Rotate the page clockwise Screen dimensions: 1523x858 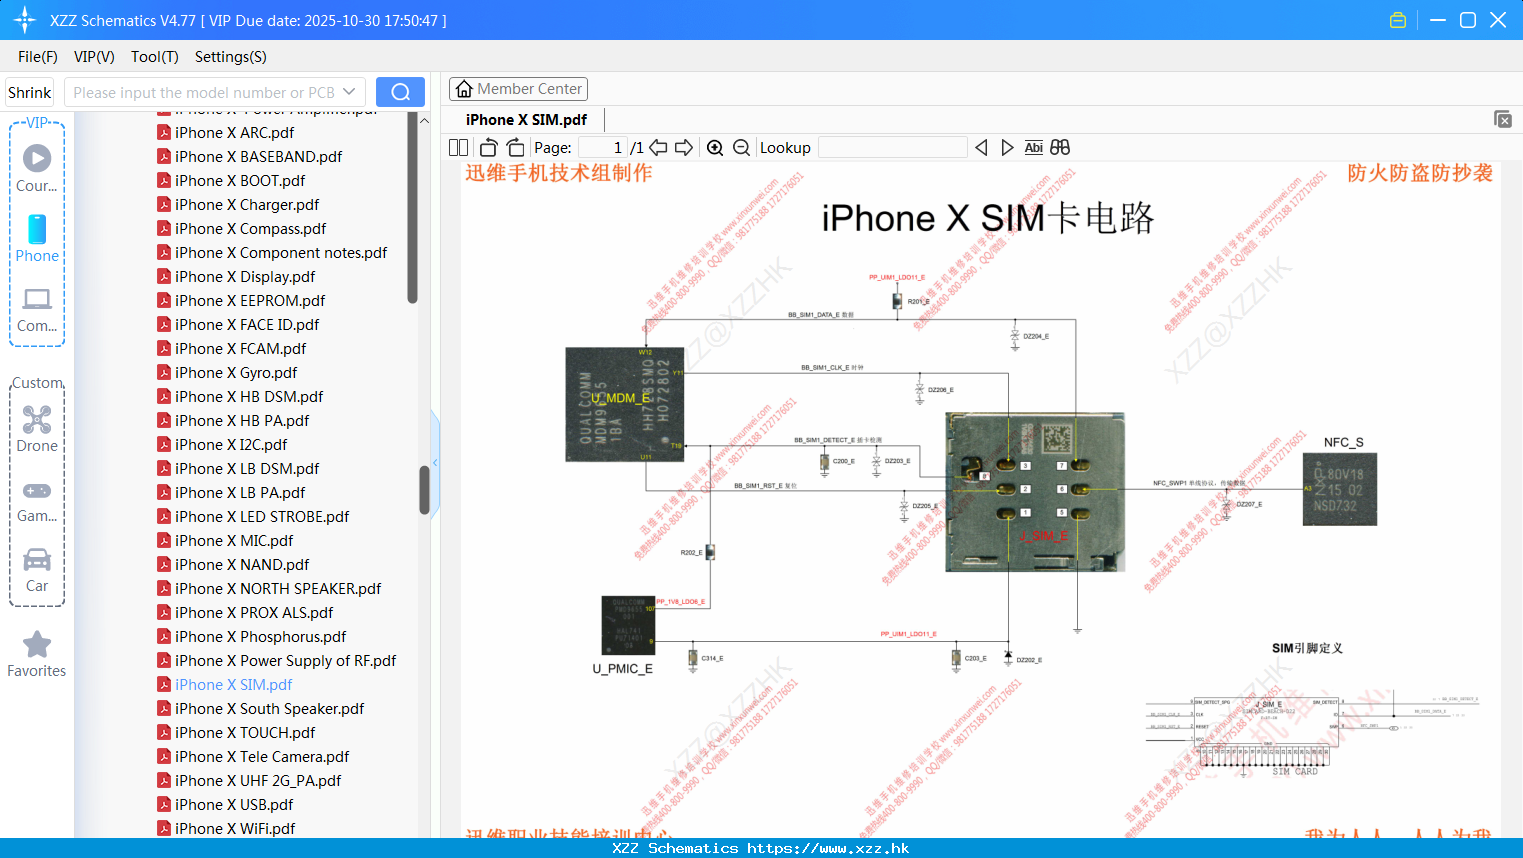click(x=515, y=147)
